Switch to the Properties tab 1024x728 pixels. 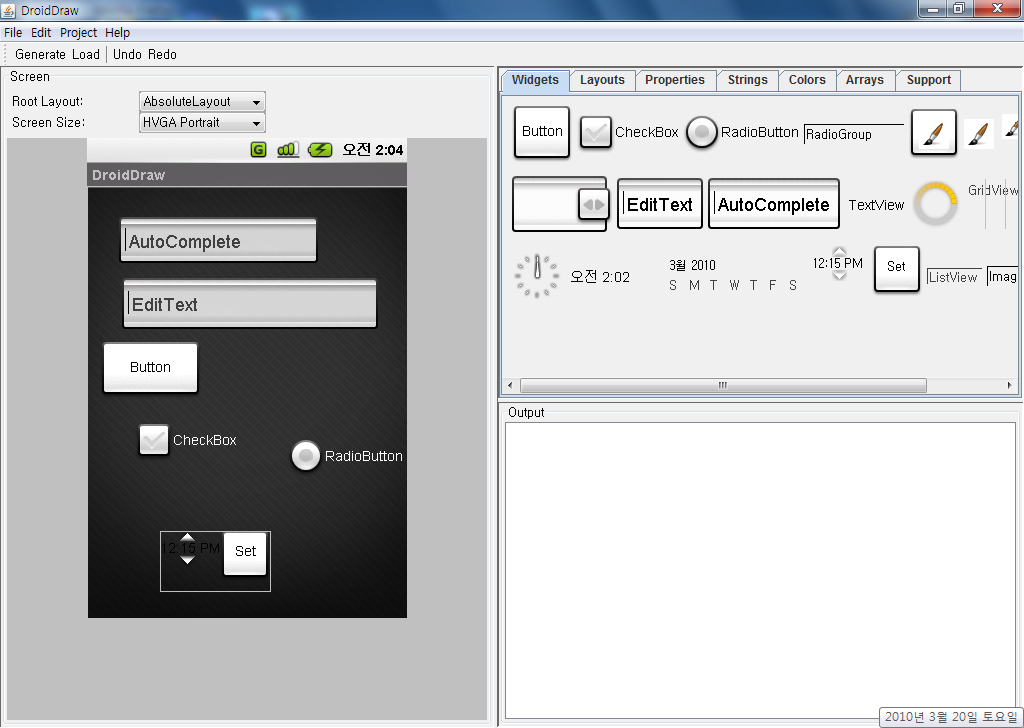(675, 80)
